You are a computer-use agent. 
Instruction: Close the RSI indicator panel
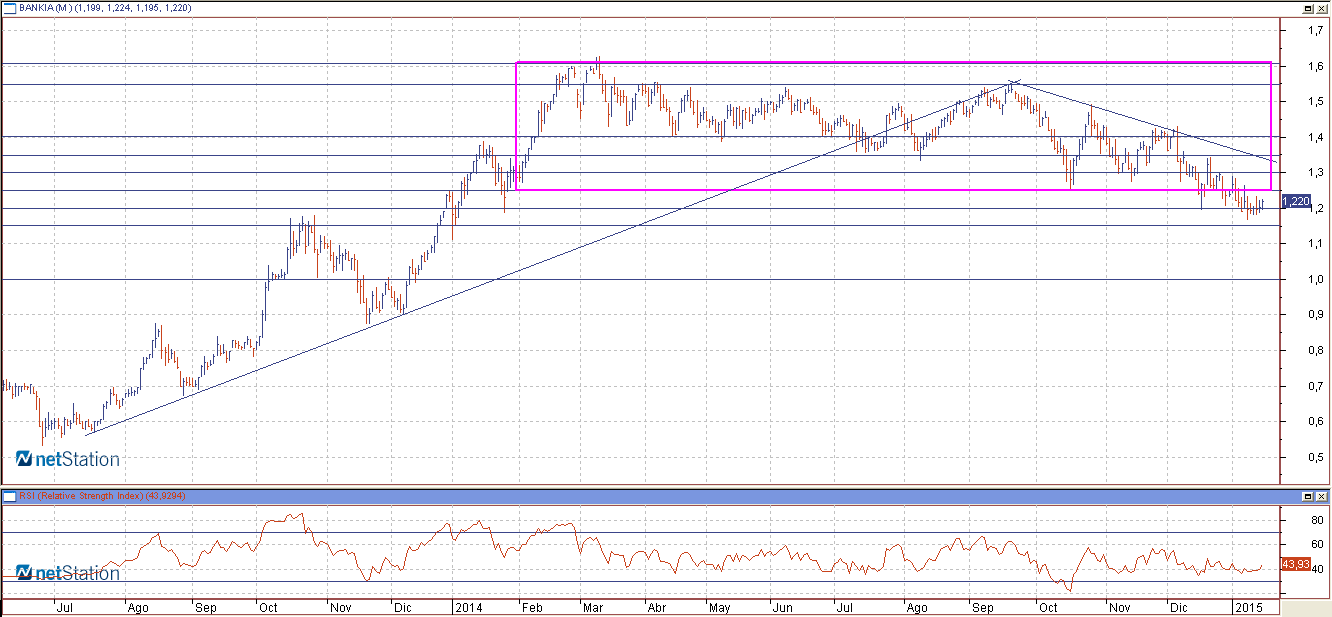point(1322,496)
